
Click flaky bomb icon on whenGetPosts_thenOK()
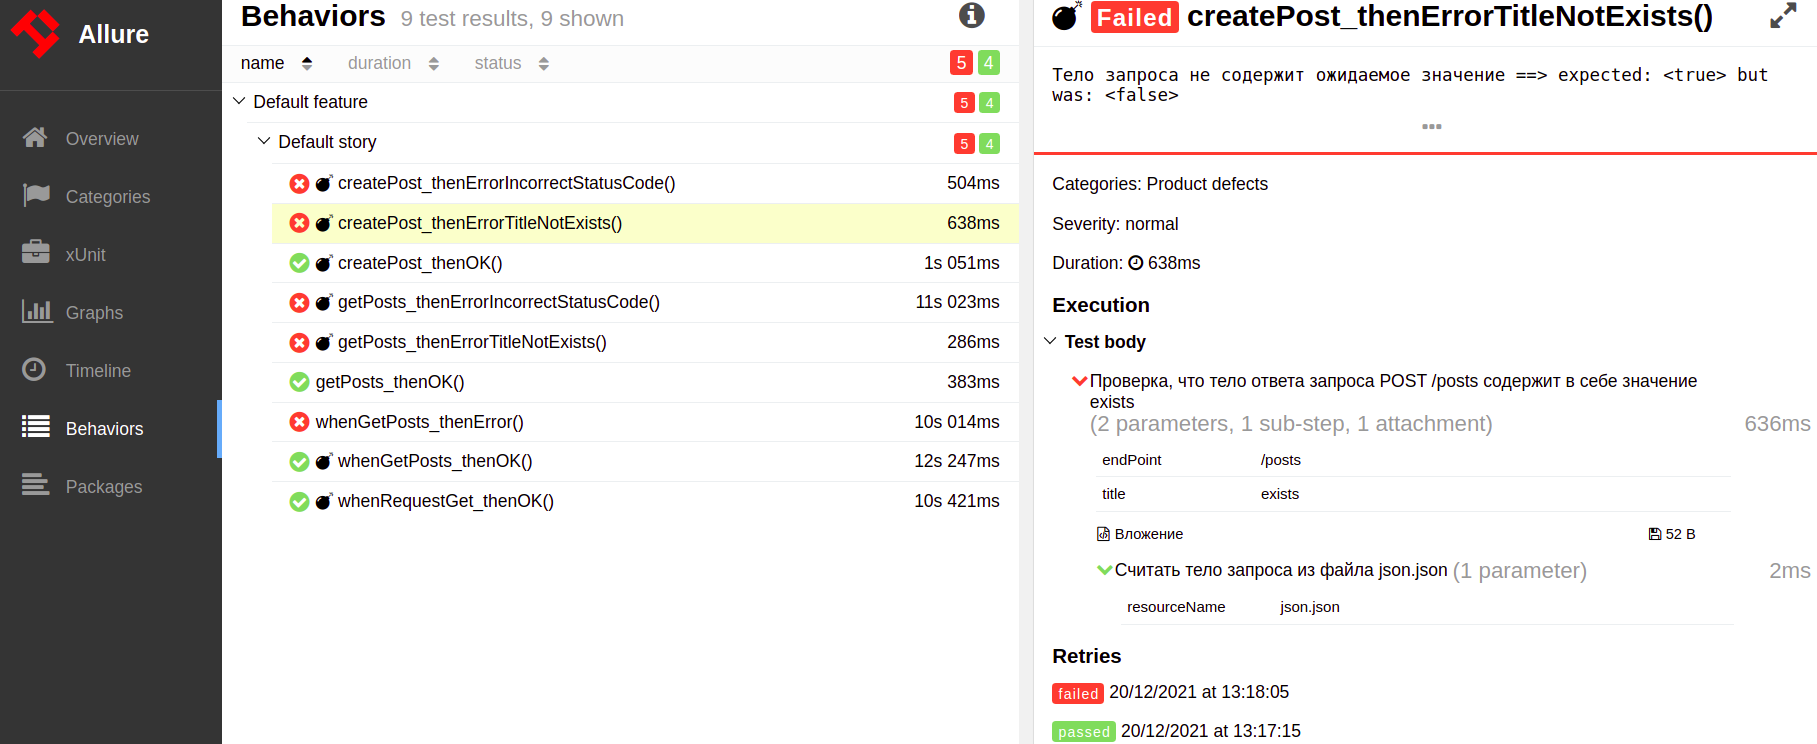click(324, 461)
